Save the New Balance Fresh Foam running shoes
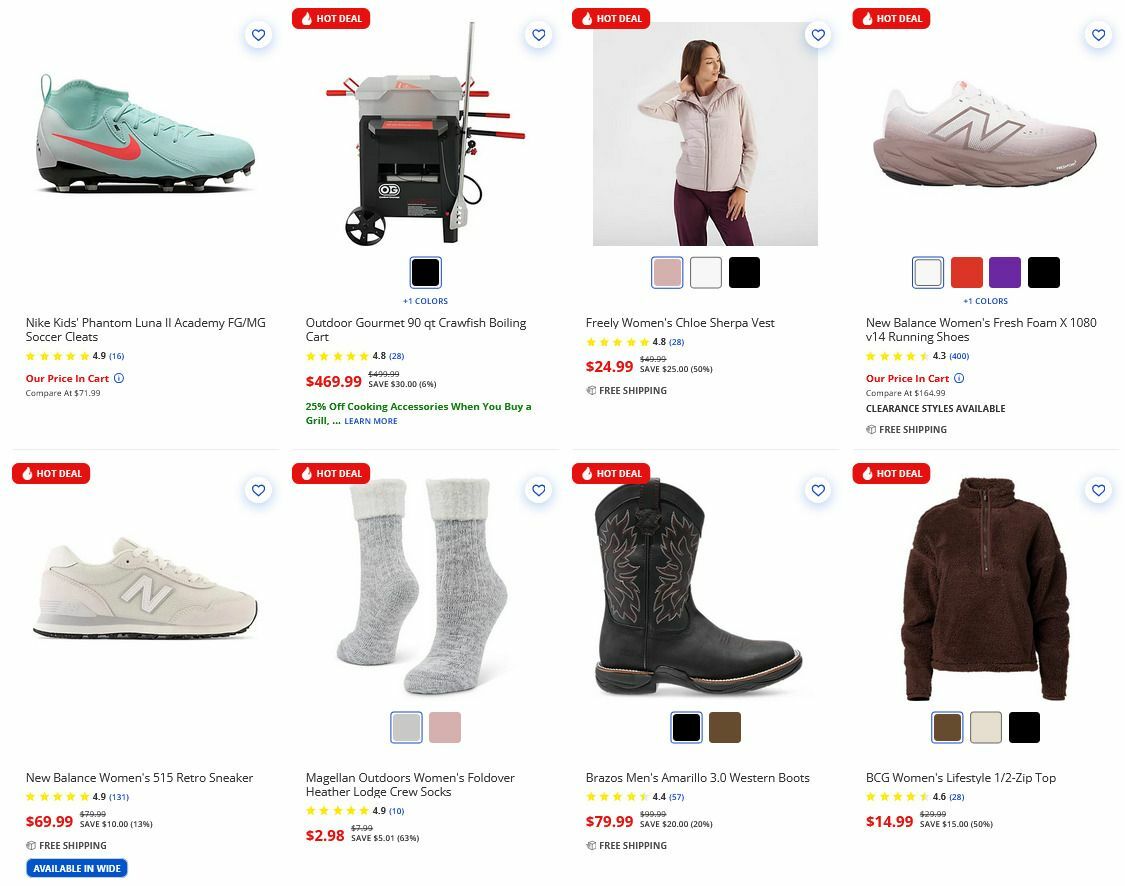Image resolution: width=1125 pixels, height=886 pixels. point(1098,34)
